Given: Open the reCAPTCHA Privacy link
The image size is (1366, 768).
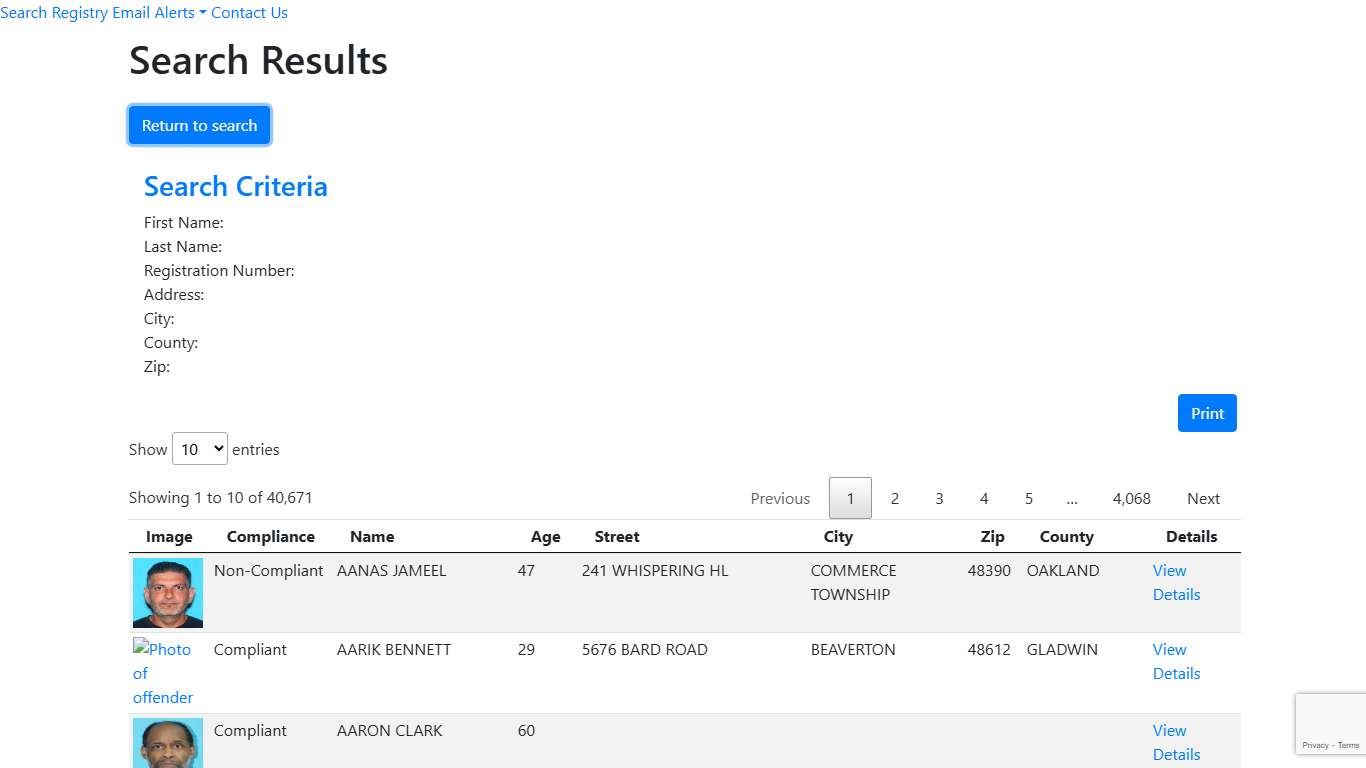Looking at the screenshot, I should (x=1315, y=745).
